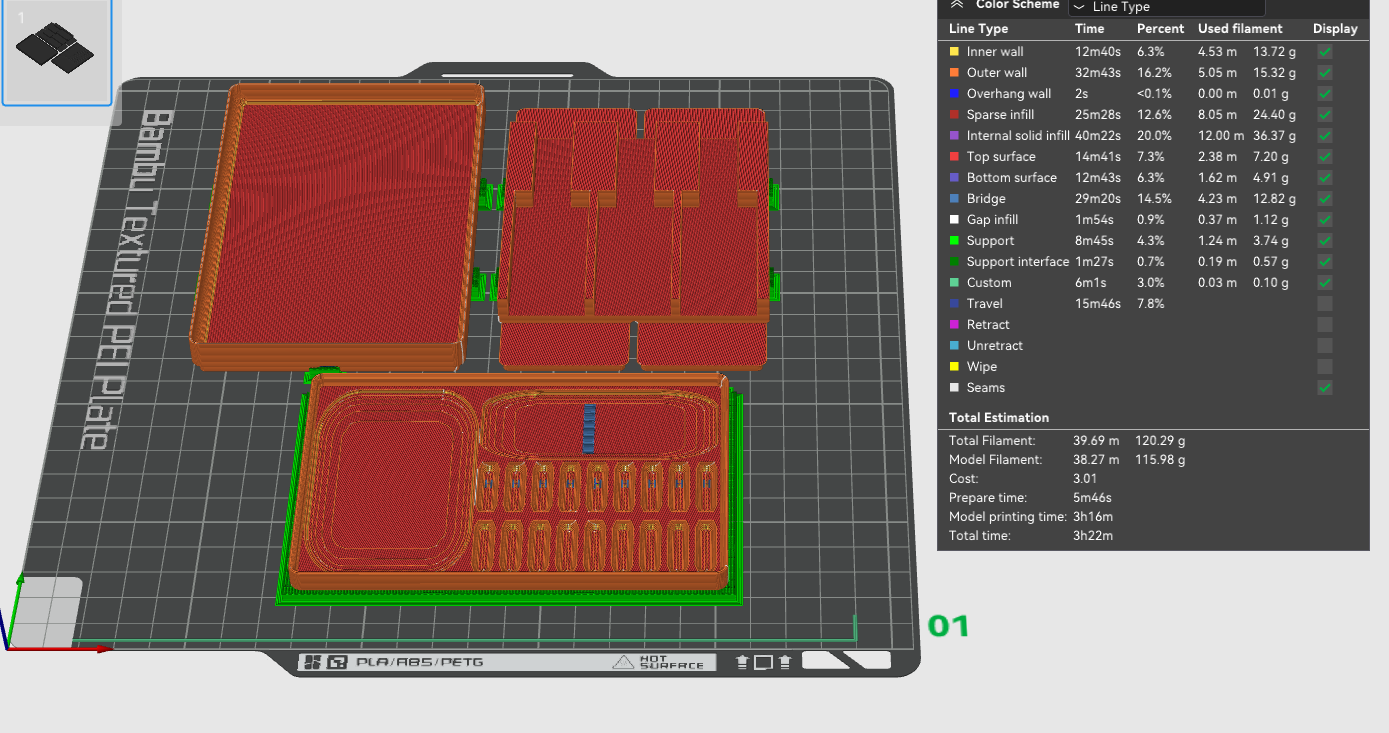Click the bright green Support color swatch
The width and height of the screenshot is (1389, 733).
tap(954, 240)
